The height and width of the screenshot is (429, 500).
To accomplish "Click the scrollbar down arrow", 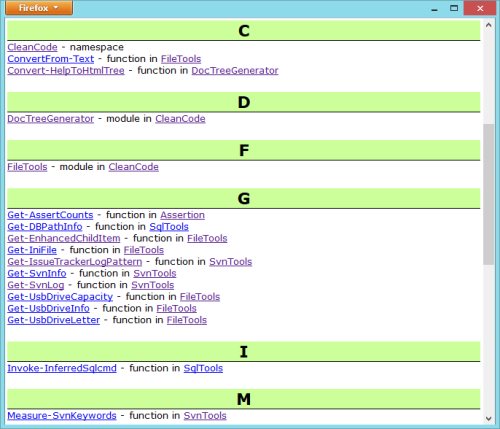I will 489,418.
